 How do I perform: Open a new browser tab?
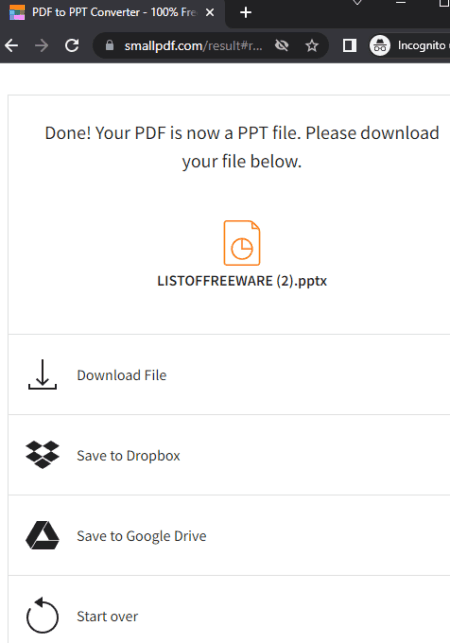click(x=246, y=12)
